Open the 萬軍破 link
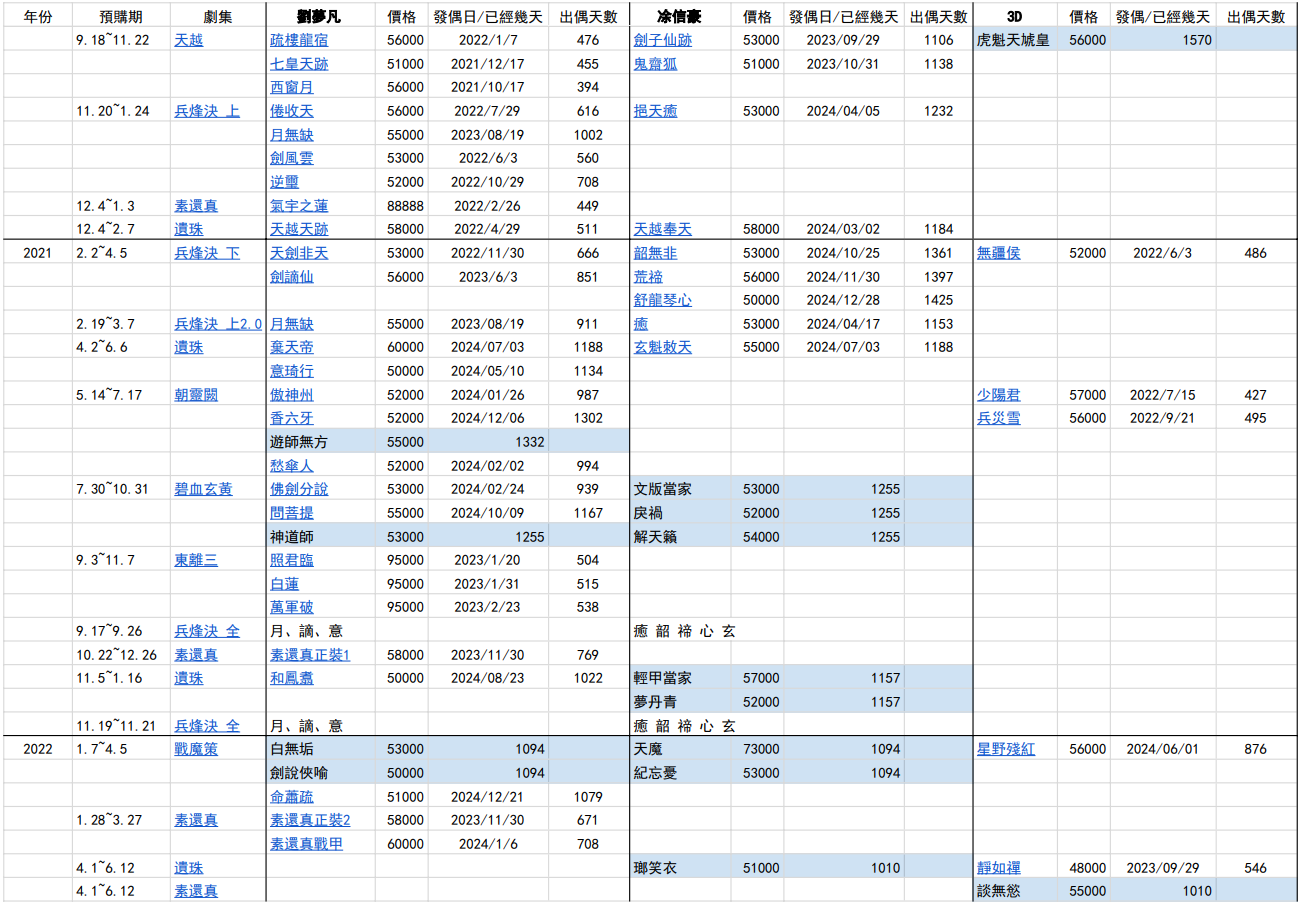Screen dimensions: 1302x906 (292, 607)
